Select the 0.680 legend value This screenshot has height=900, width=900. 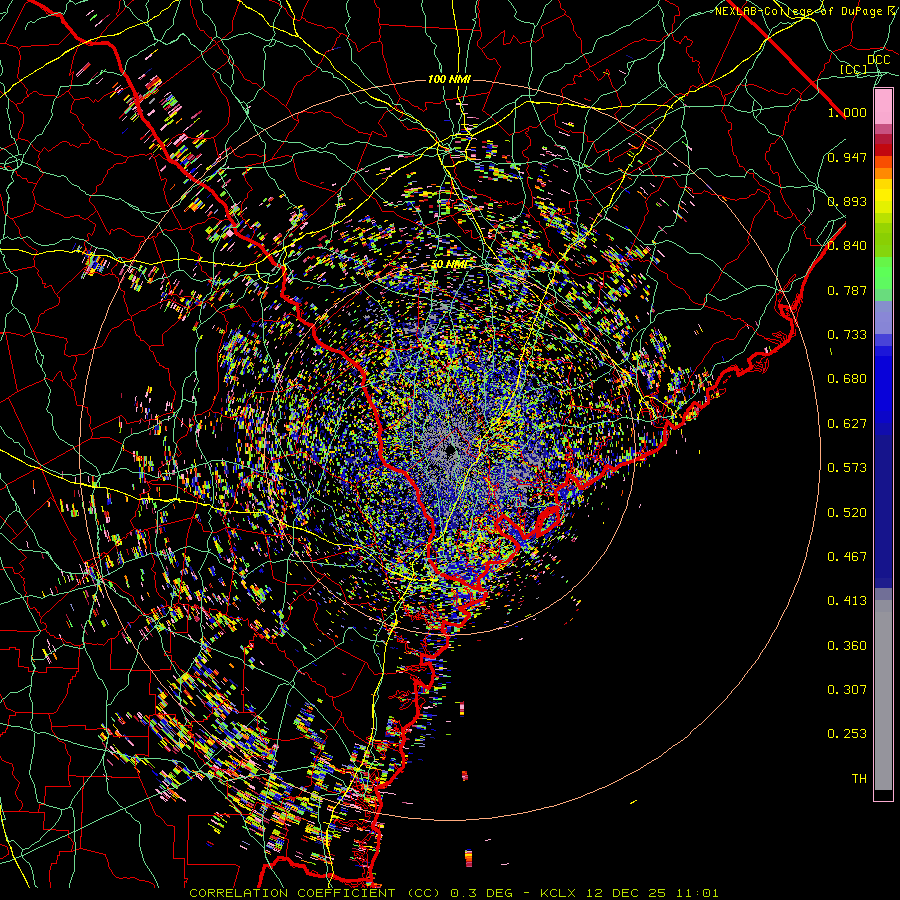pyautogui.click(x=847, y=379)
